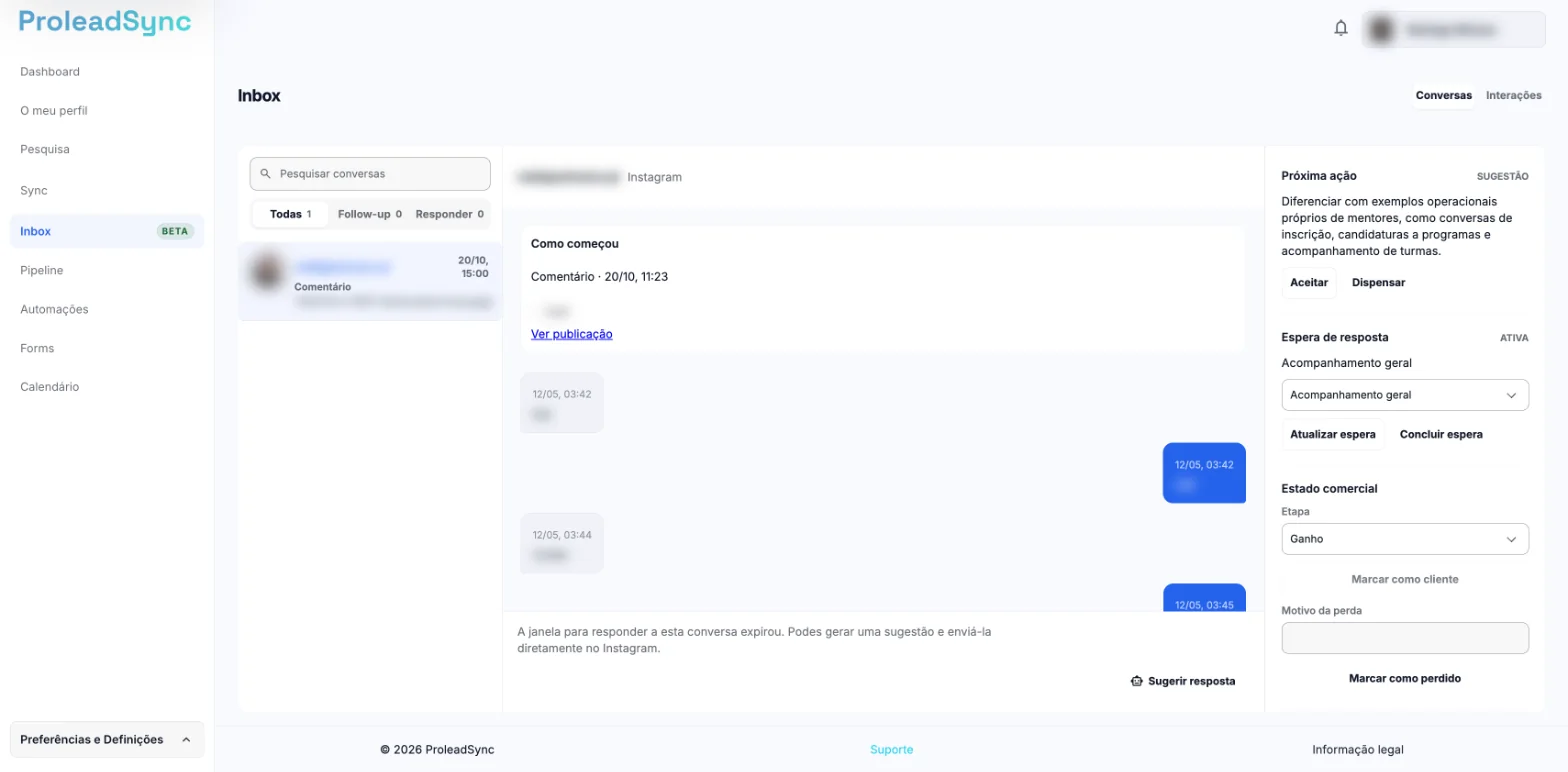Open Calendário page
Image resolution: width=1568 pixels, height=772 pixels.
(x=49, y=387)
